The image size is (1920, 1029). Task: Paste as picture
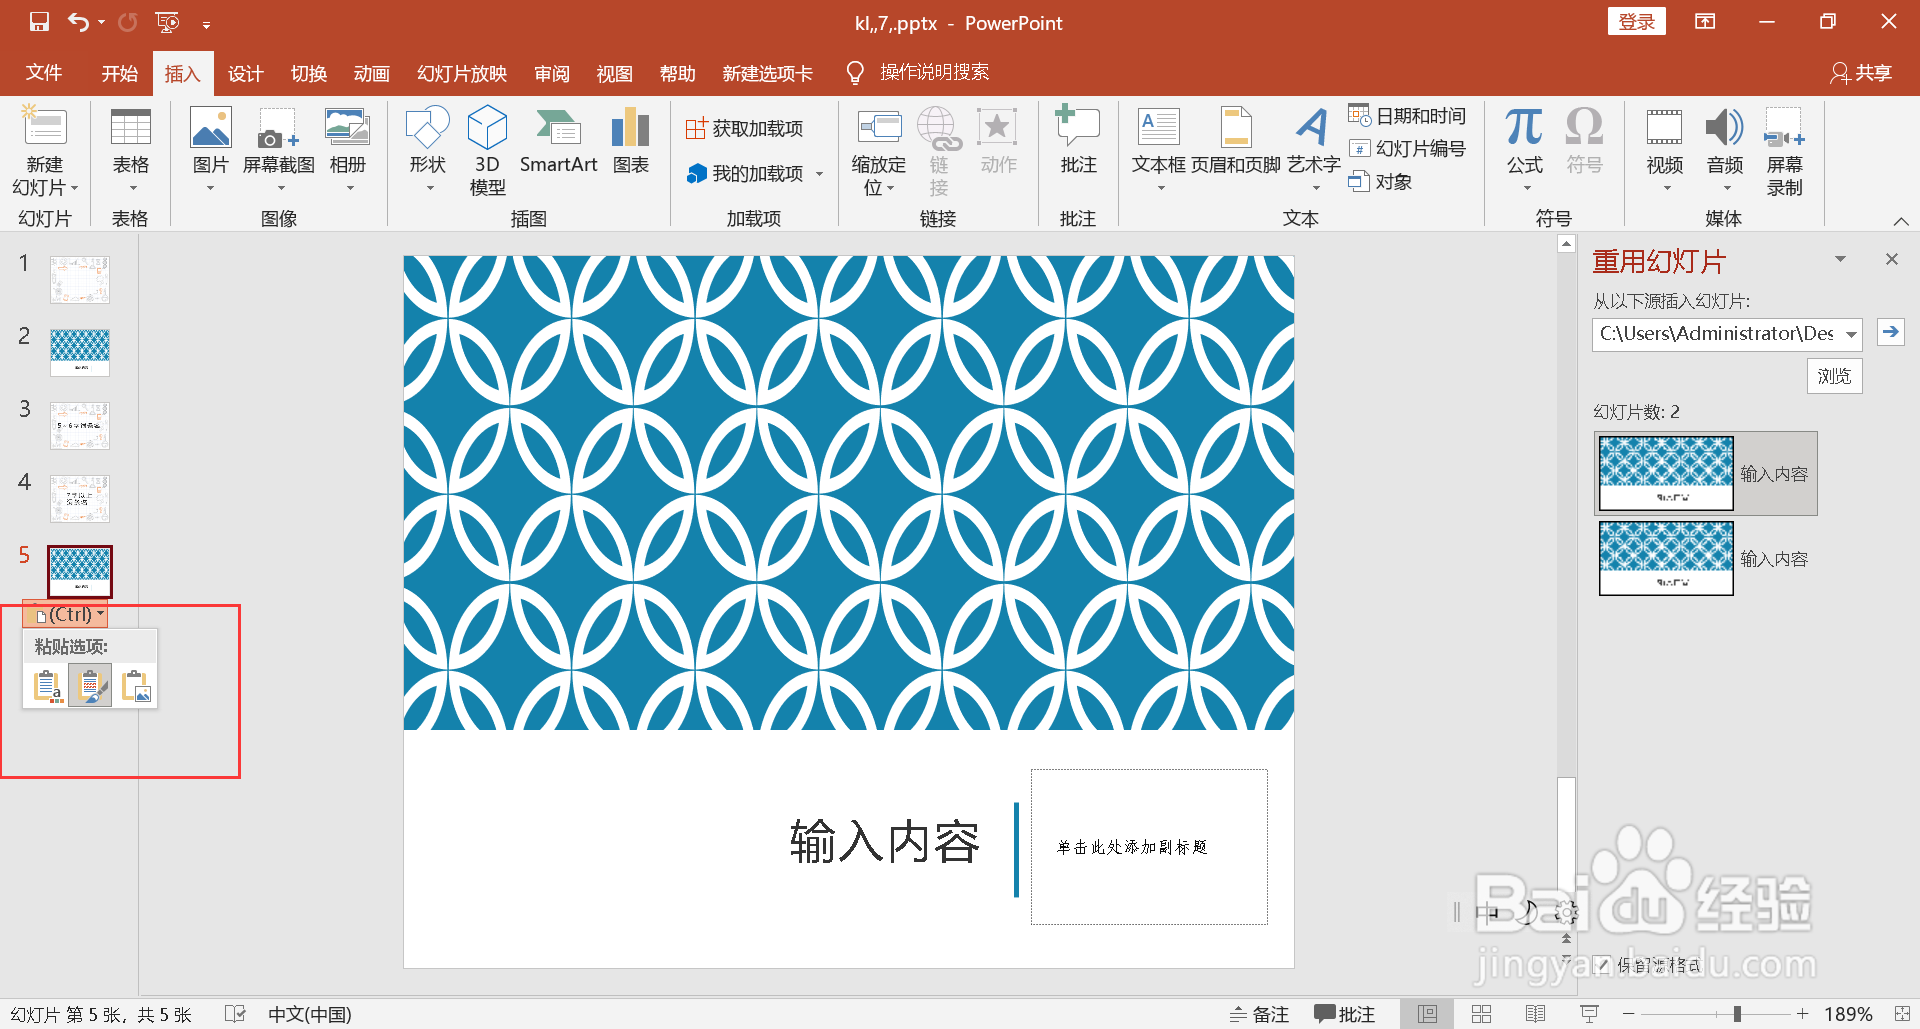(135, 686)
